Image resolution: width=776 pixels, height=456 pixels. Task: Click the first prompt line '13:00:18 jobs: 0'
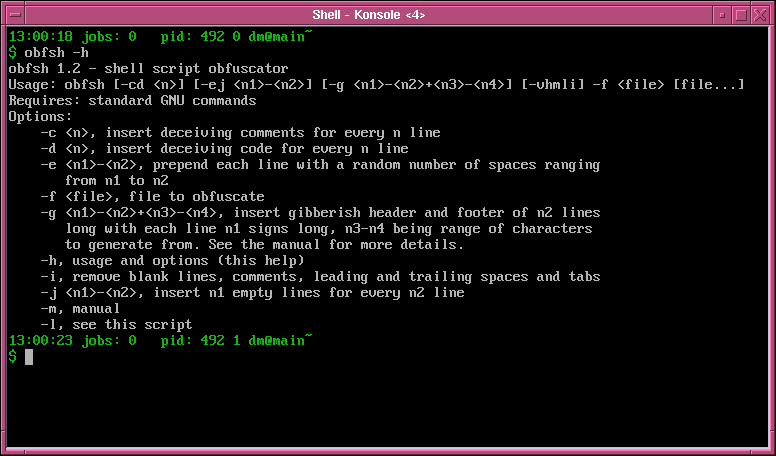[x=72, y=36]
